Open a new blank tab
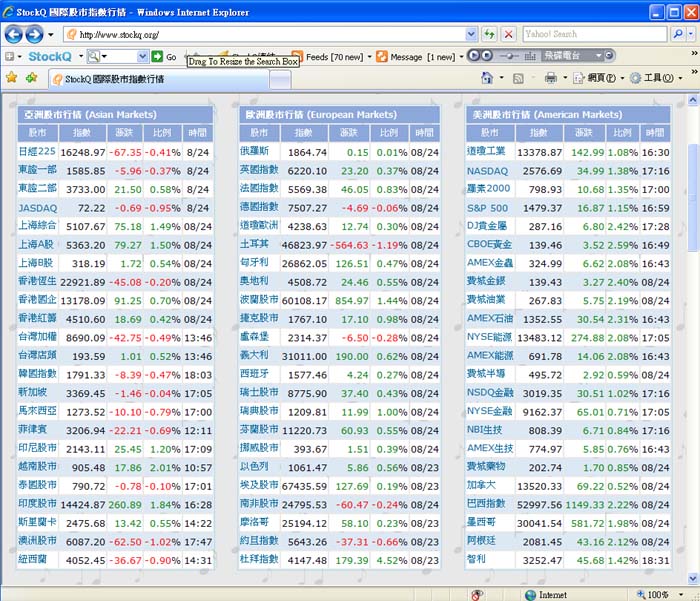700x601 pixels. (x=280, y=80)
